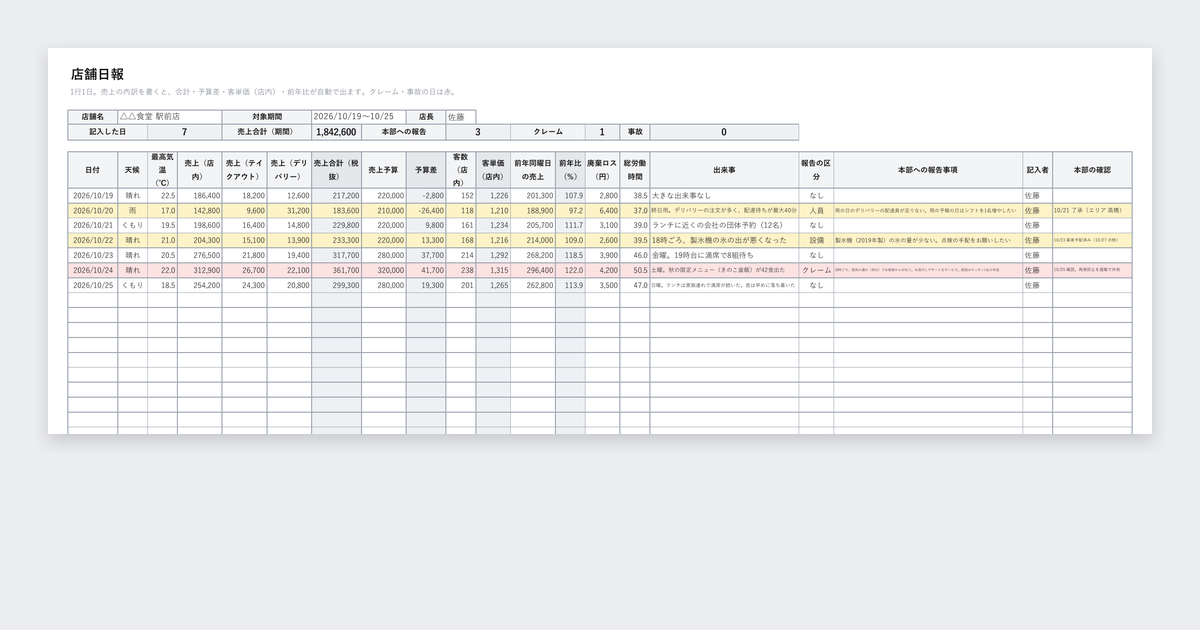Click the store name cell "△△食堂 駅前店"
The image size is (1200, 630).
(170, 117)
